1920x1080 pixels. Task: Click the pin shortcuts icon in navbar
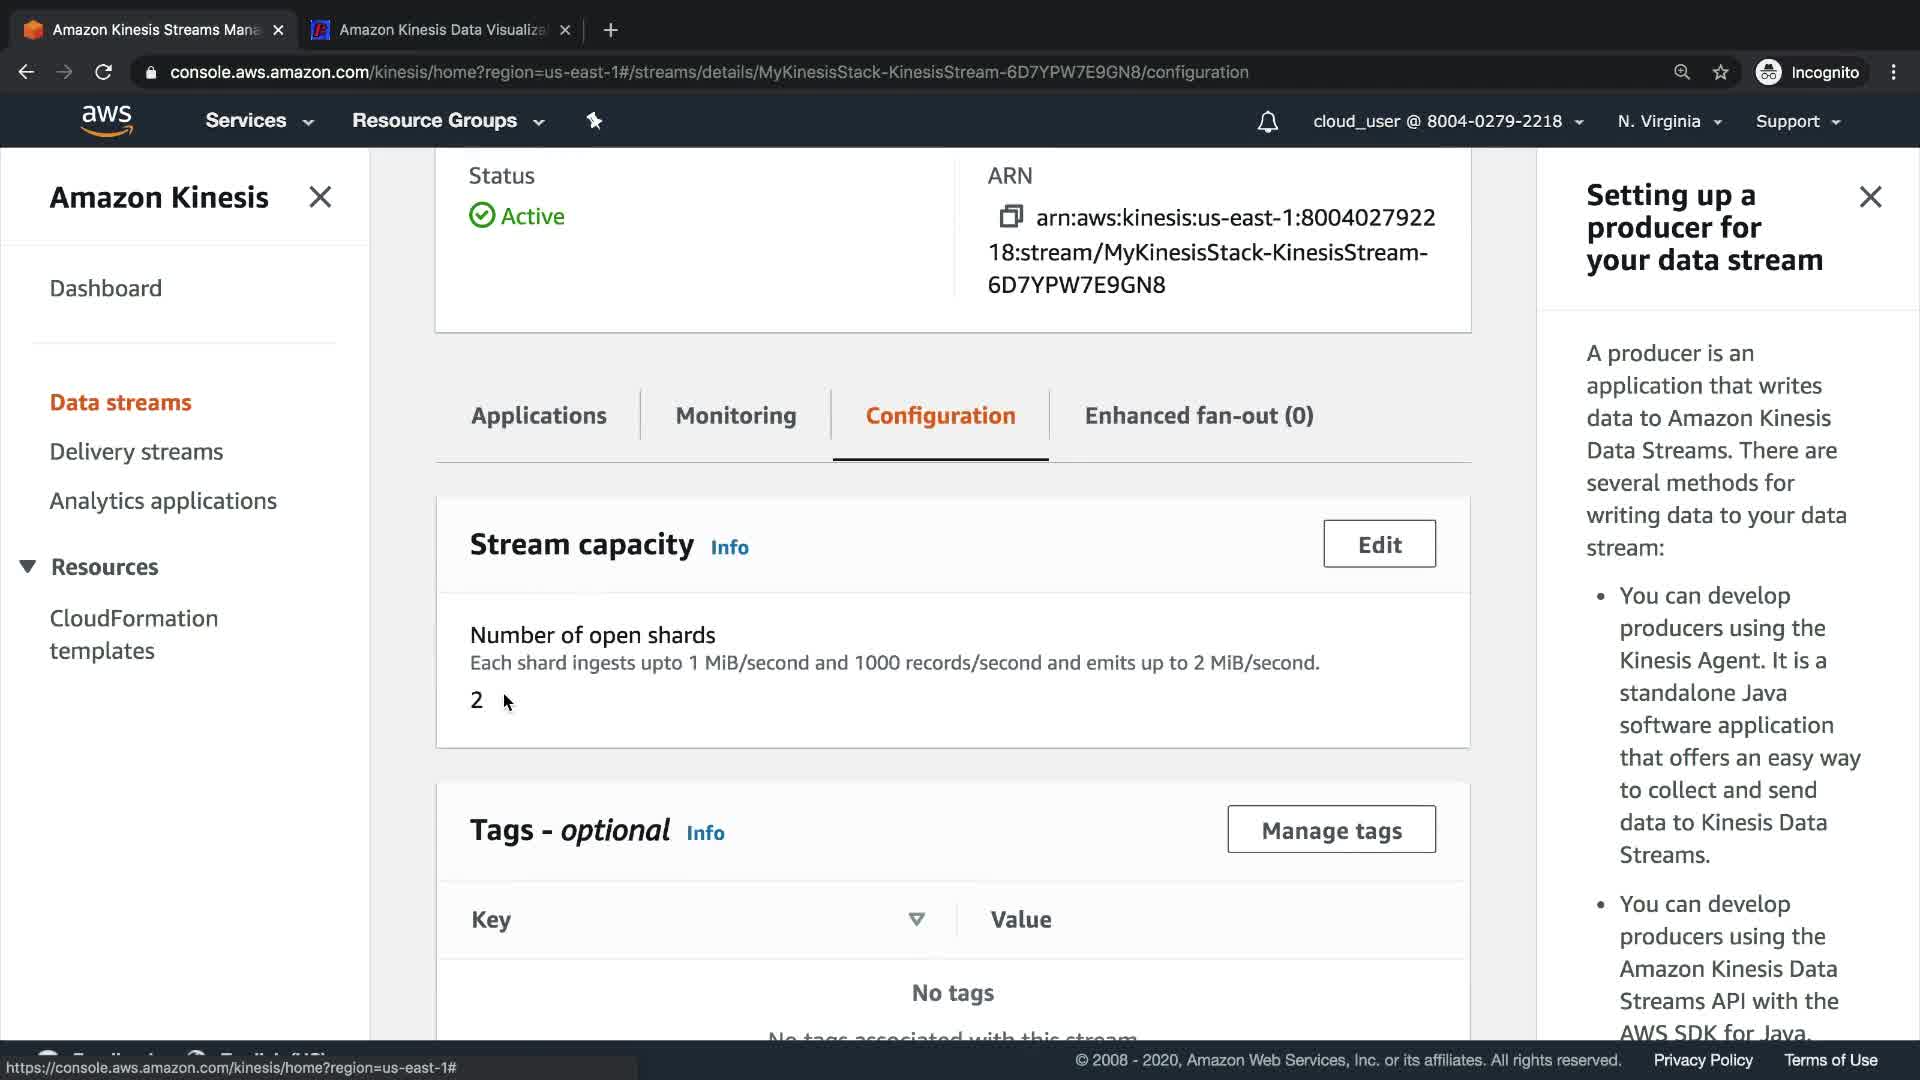coord(594,121)
